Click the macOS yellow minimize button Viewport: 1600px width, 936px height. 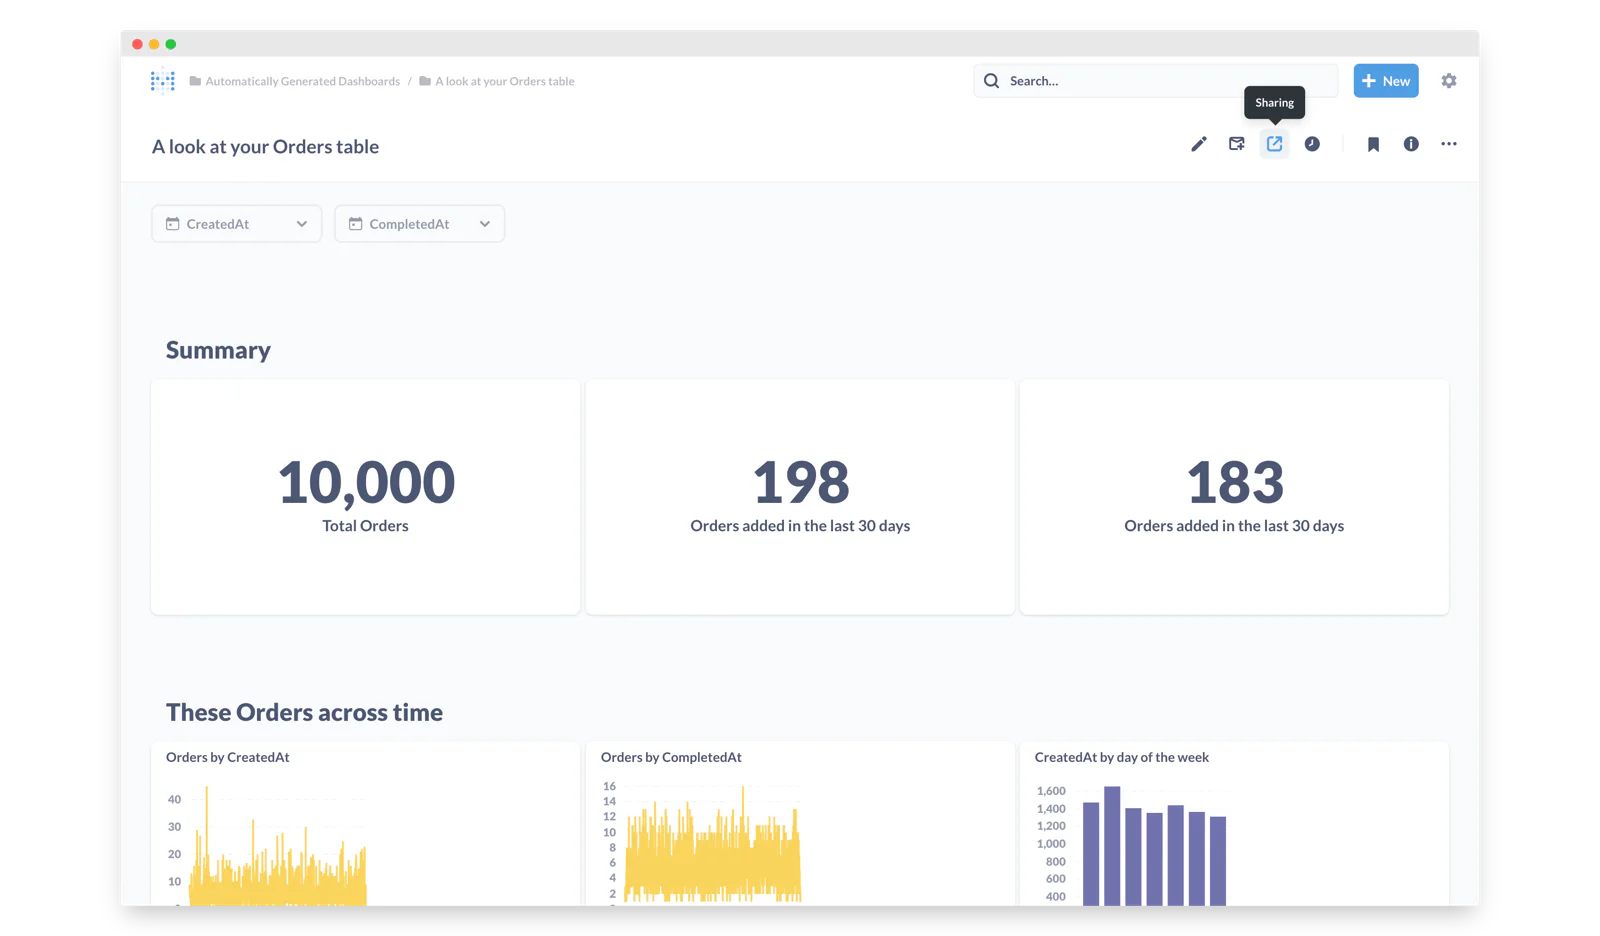click(x=154, y=44)
